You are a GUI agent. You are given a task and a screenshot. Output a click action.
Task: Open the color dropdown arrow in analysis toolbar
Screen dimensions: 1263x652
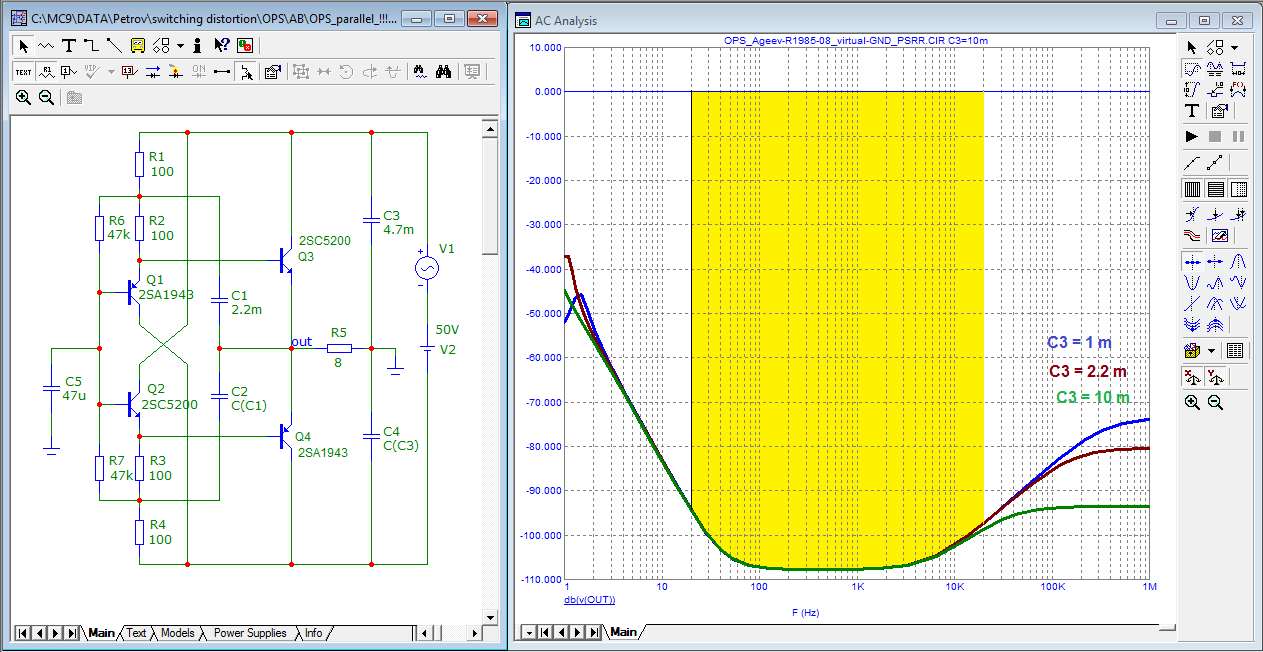click(1211, 351)
